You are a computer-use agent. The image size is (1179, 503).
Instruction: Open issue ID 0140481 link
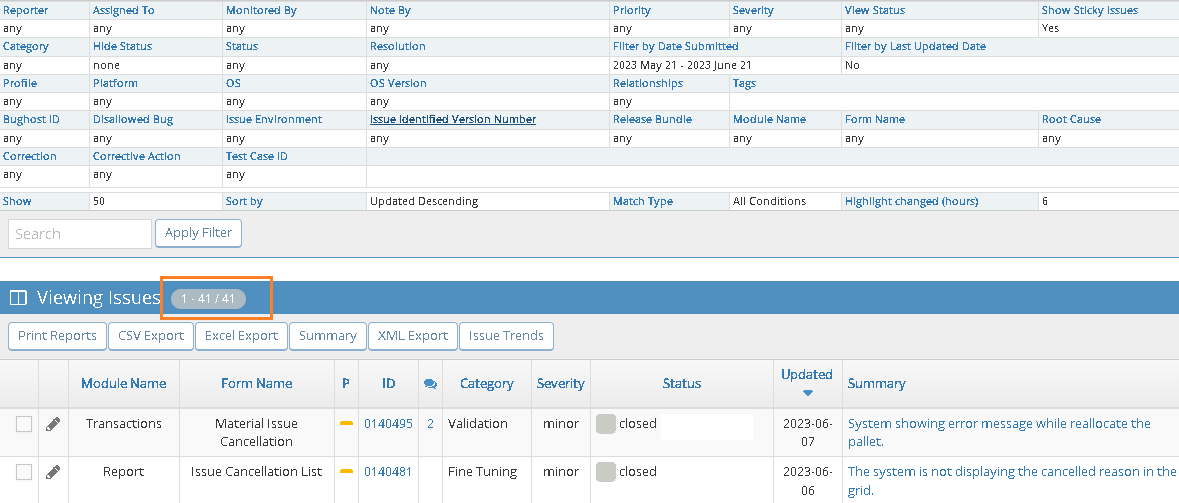point(388,471)
